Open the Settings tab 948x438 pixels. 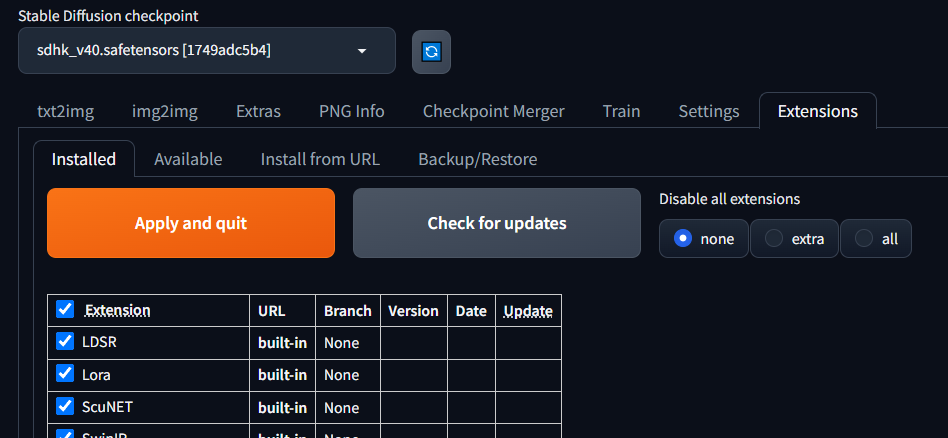tap(709, 111)
